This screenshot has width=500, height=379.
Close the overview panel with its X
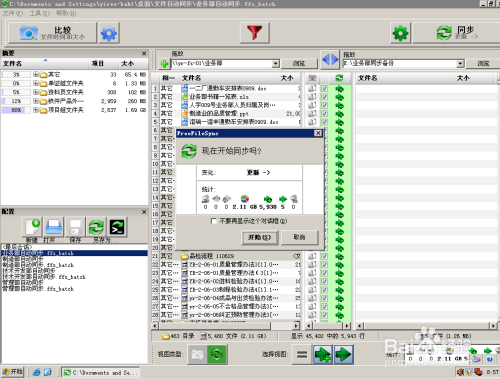coord(144,53)
